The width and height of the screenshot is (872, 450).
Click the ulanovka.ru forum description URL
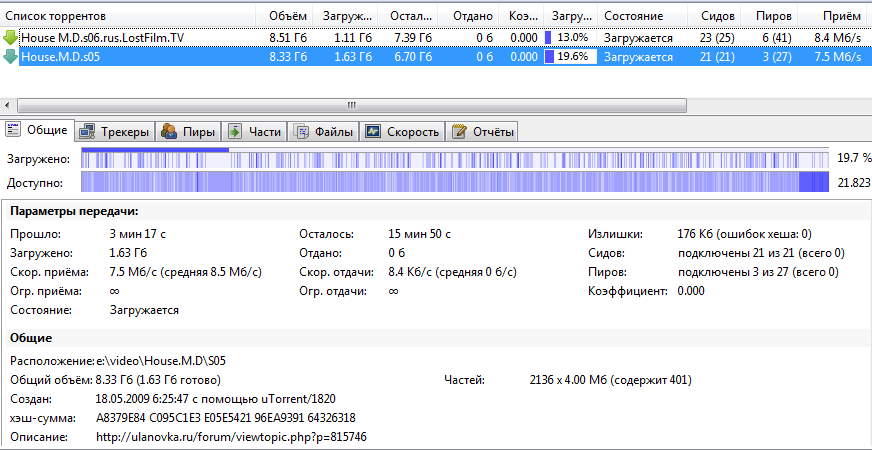[x=231, y=437]
